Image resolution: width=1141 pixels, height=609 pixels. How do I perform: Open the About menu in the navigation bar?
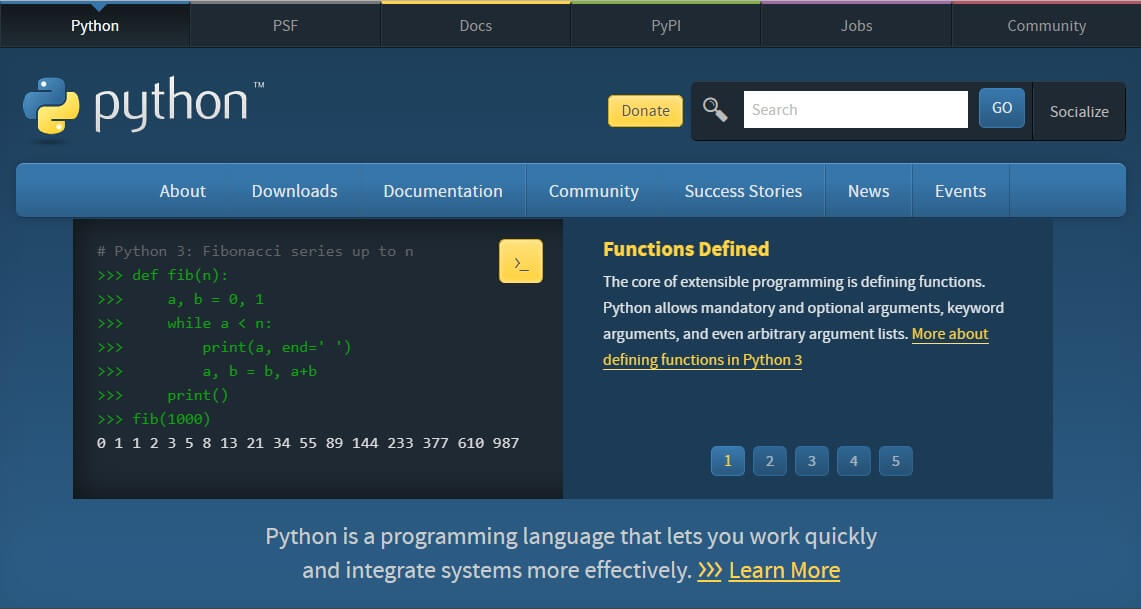coord(183,191)
